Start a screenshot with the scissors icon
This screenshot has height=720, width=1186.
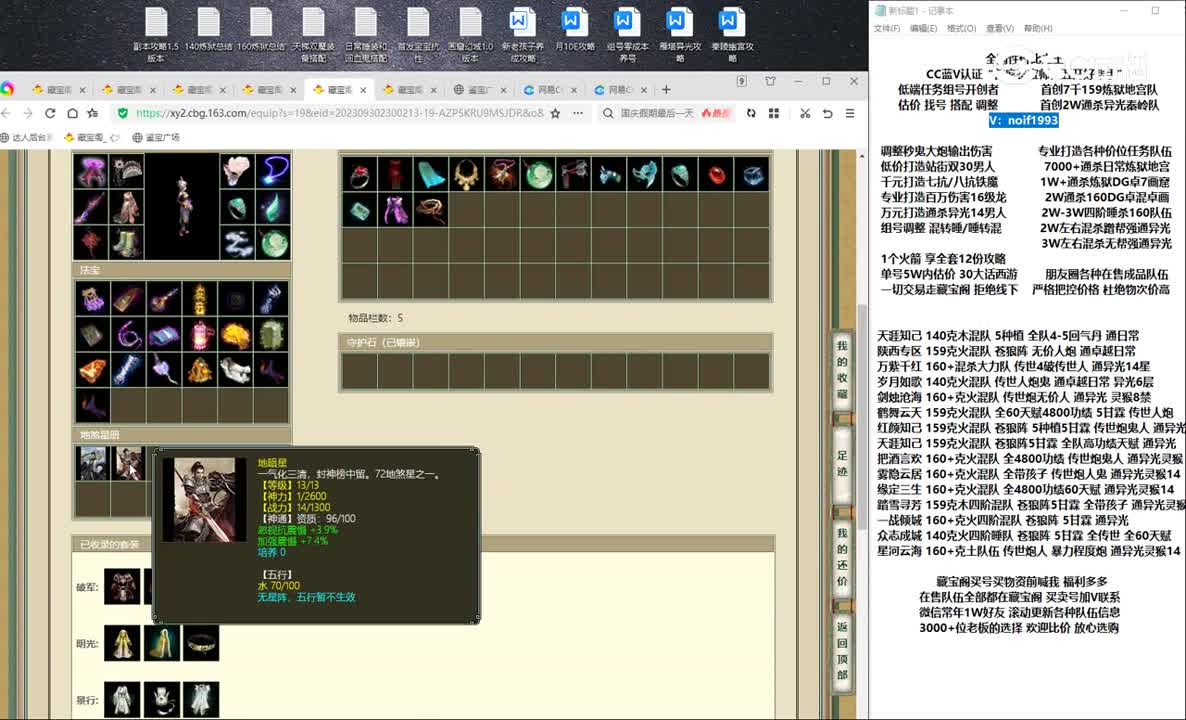pyautogui.click(x=805, y=113)
